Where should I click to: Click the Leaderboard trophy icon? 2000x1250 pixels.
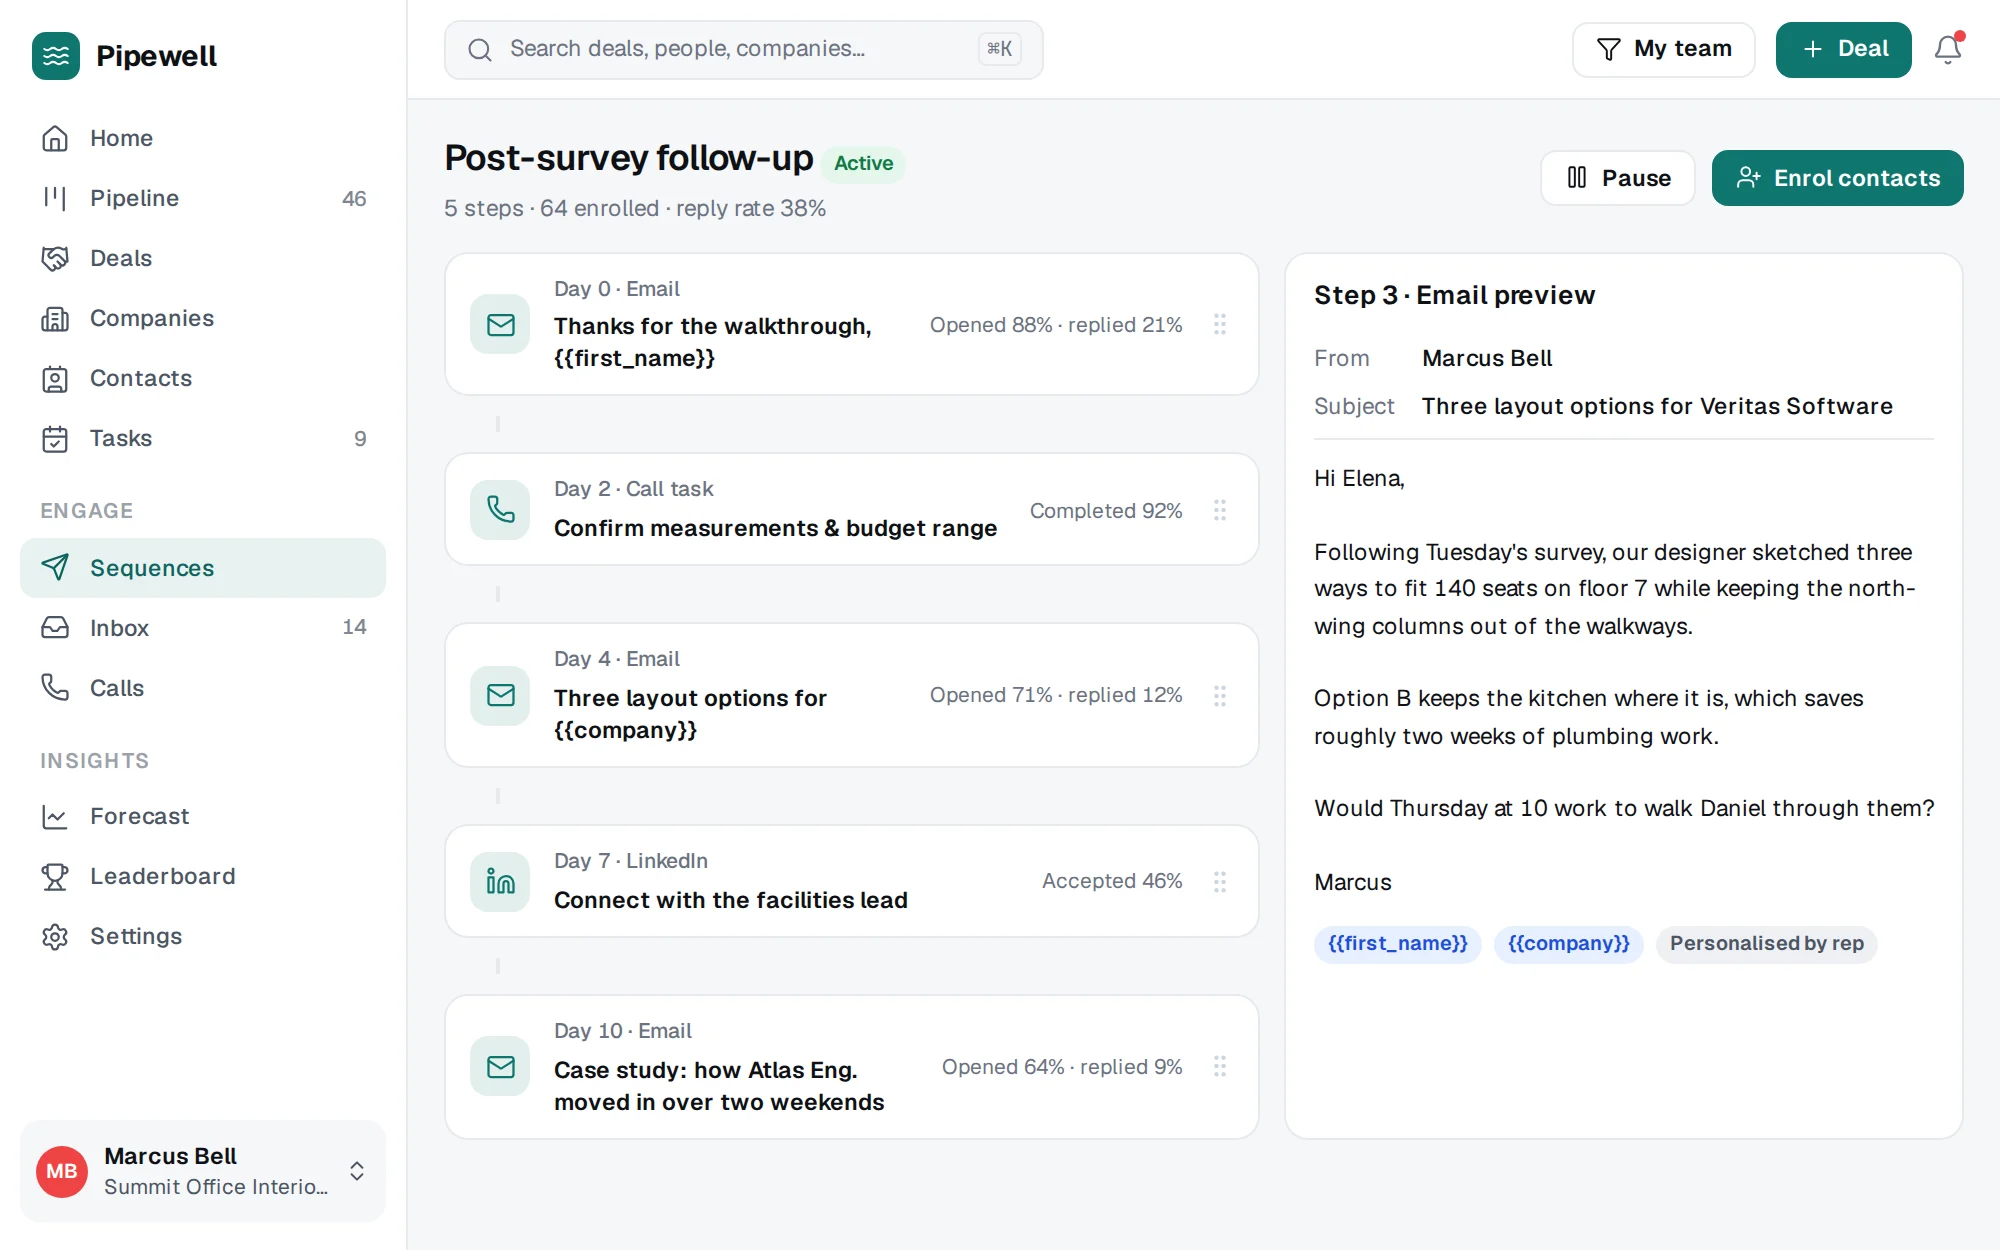[55, 876]
